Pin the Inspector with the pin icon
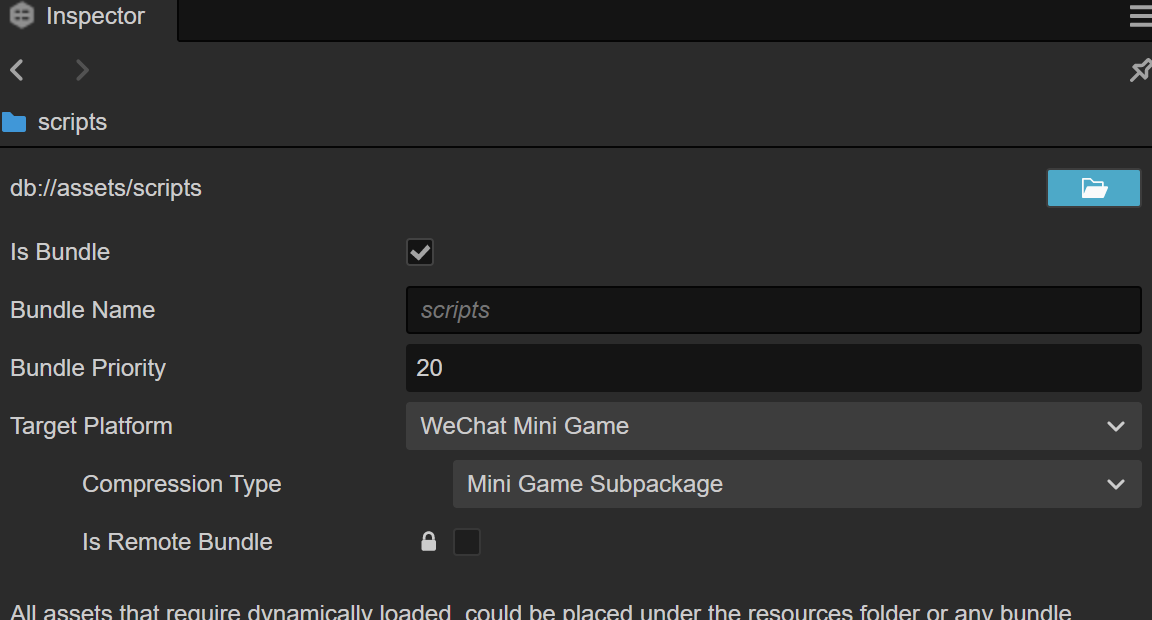This screenshot has height=620, width=1152. pos(1139,70)
